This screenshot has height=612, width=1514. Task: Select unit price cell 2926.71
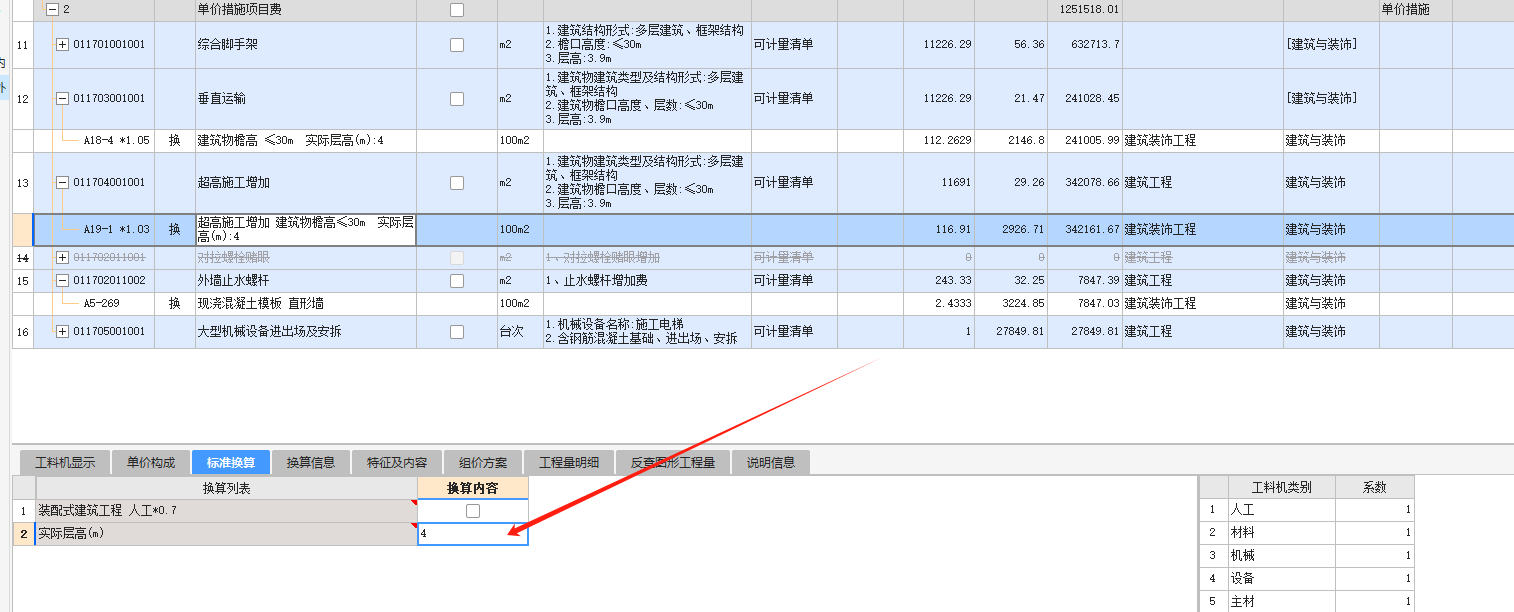(1011, 230)
